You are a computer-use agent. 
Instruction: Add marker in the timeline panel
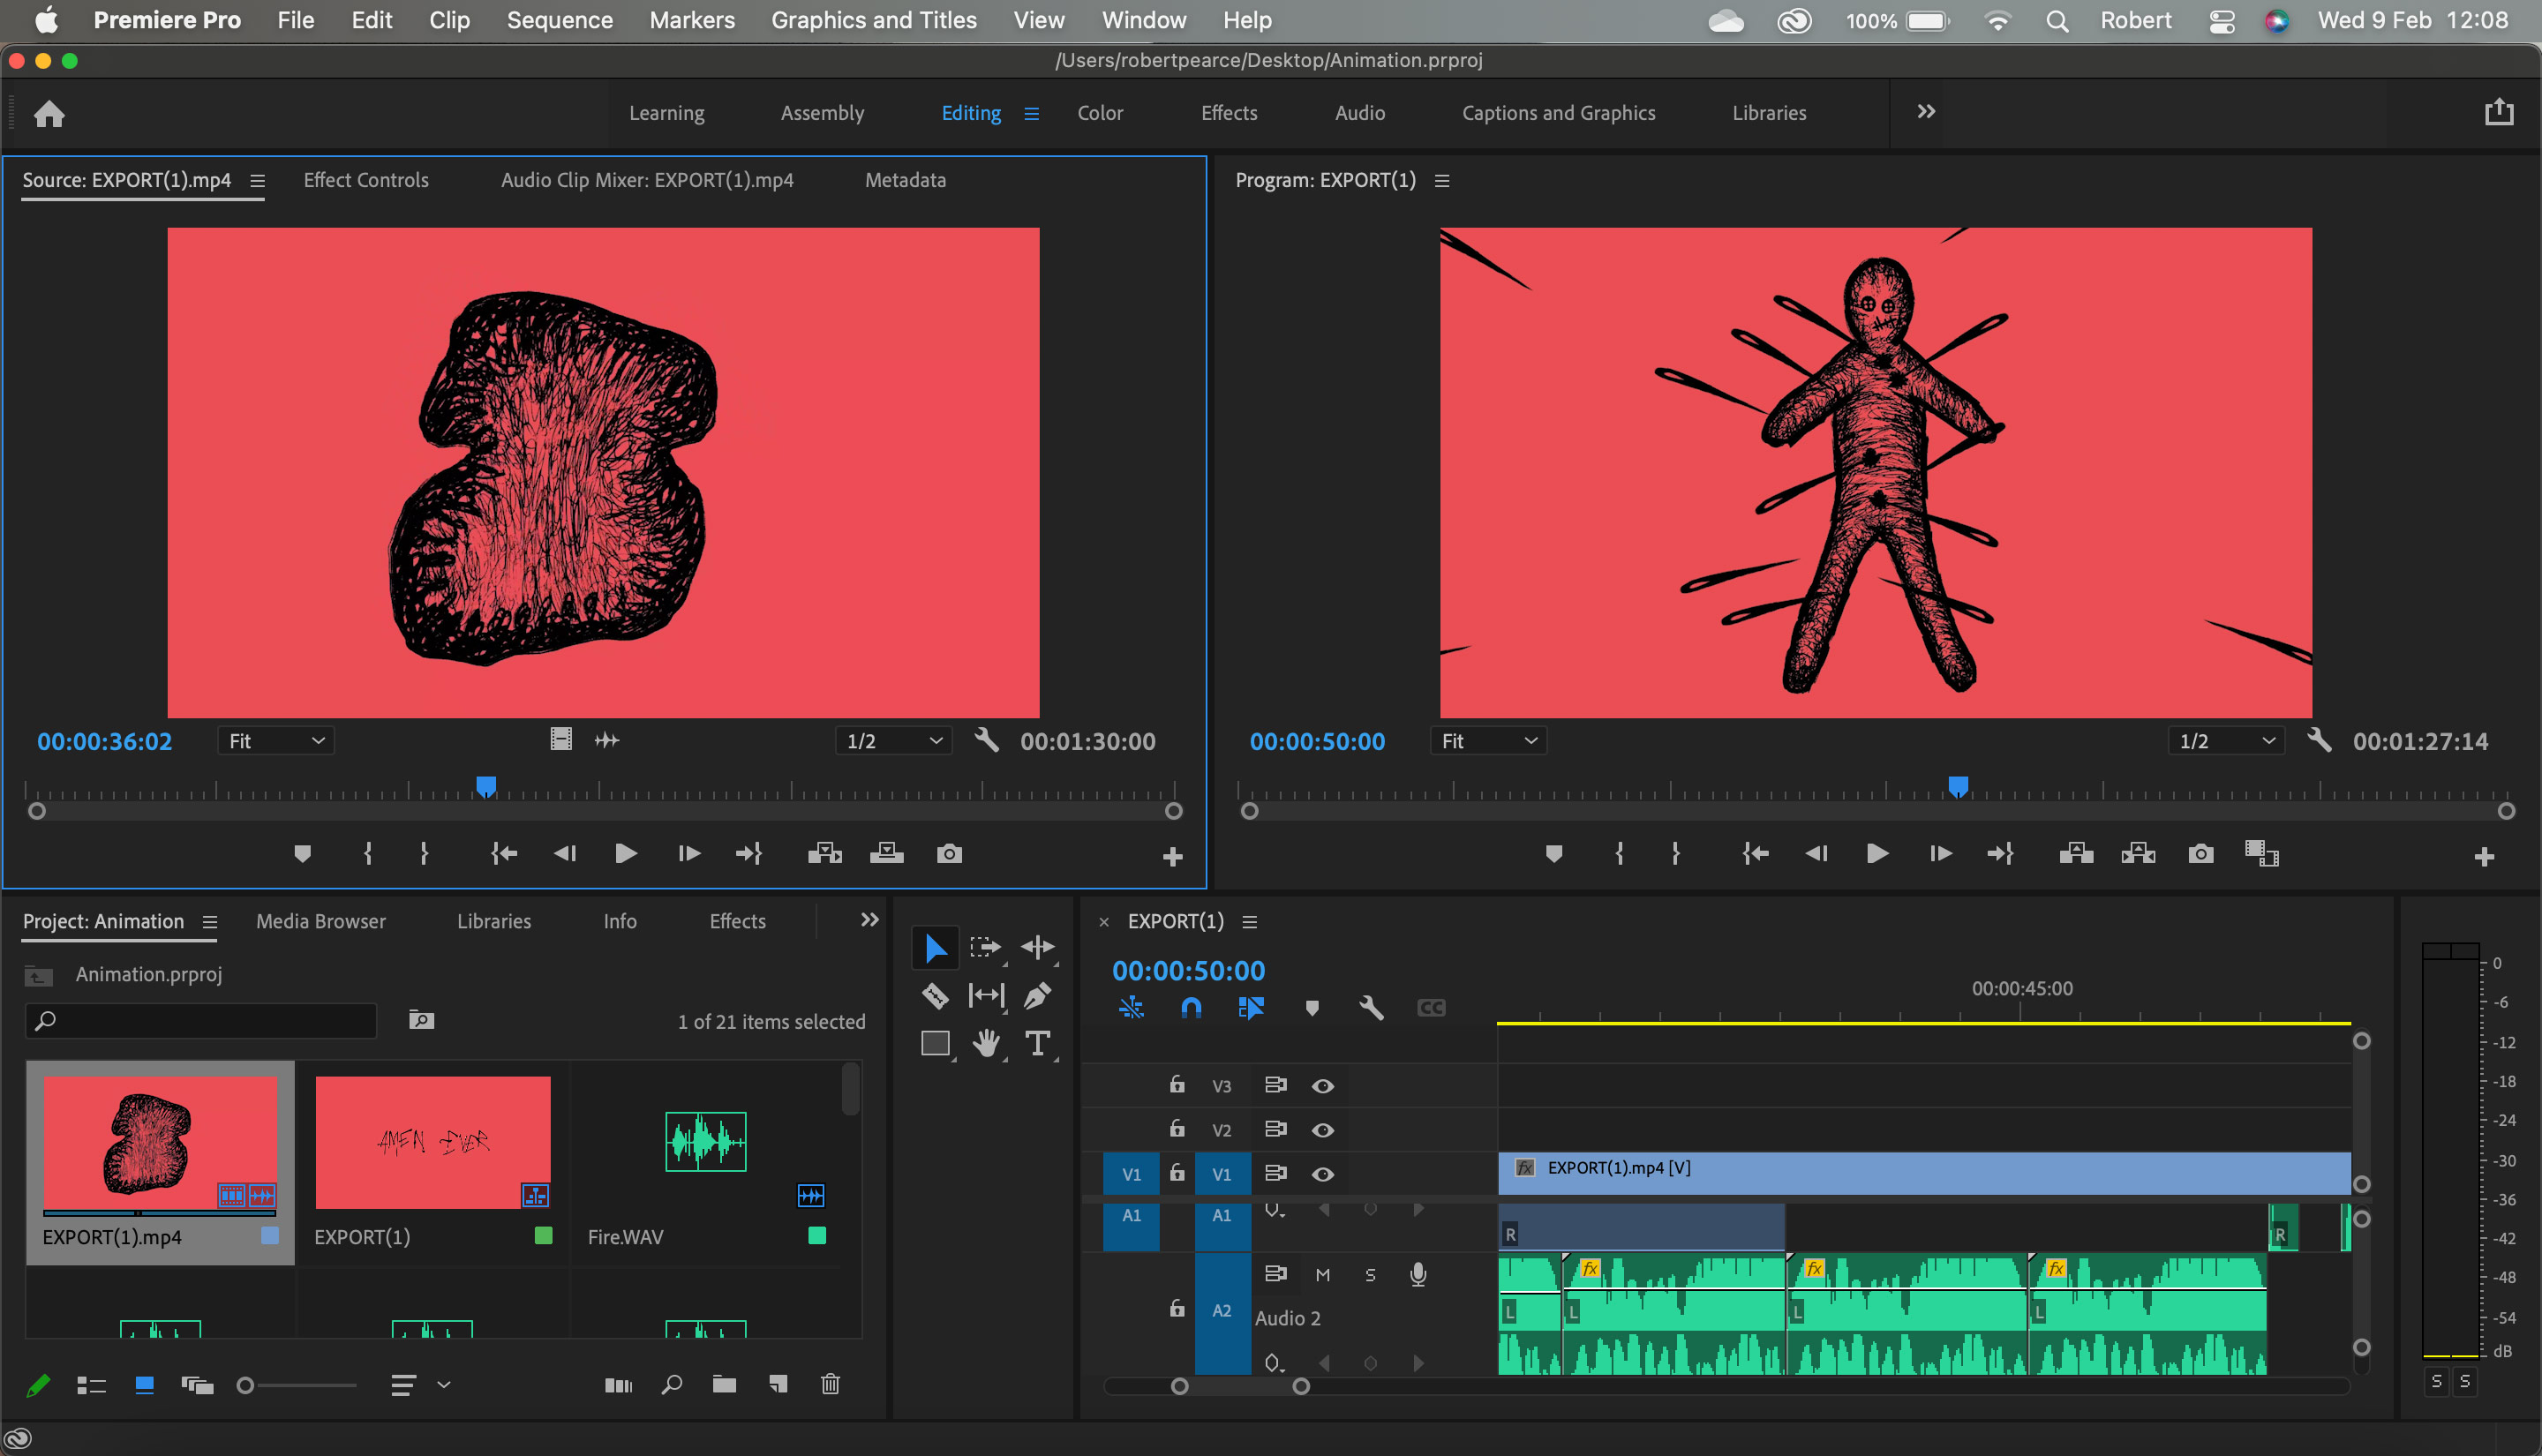pos(1312,1007)
